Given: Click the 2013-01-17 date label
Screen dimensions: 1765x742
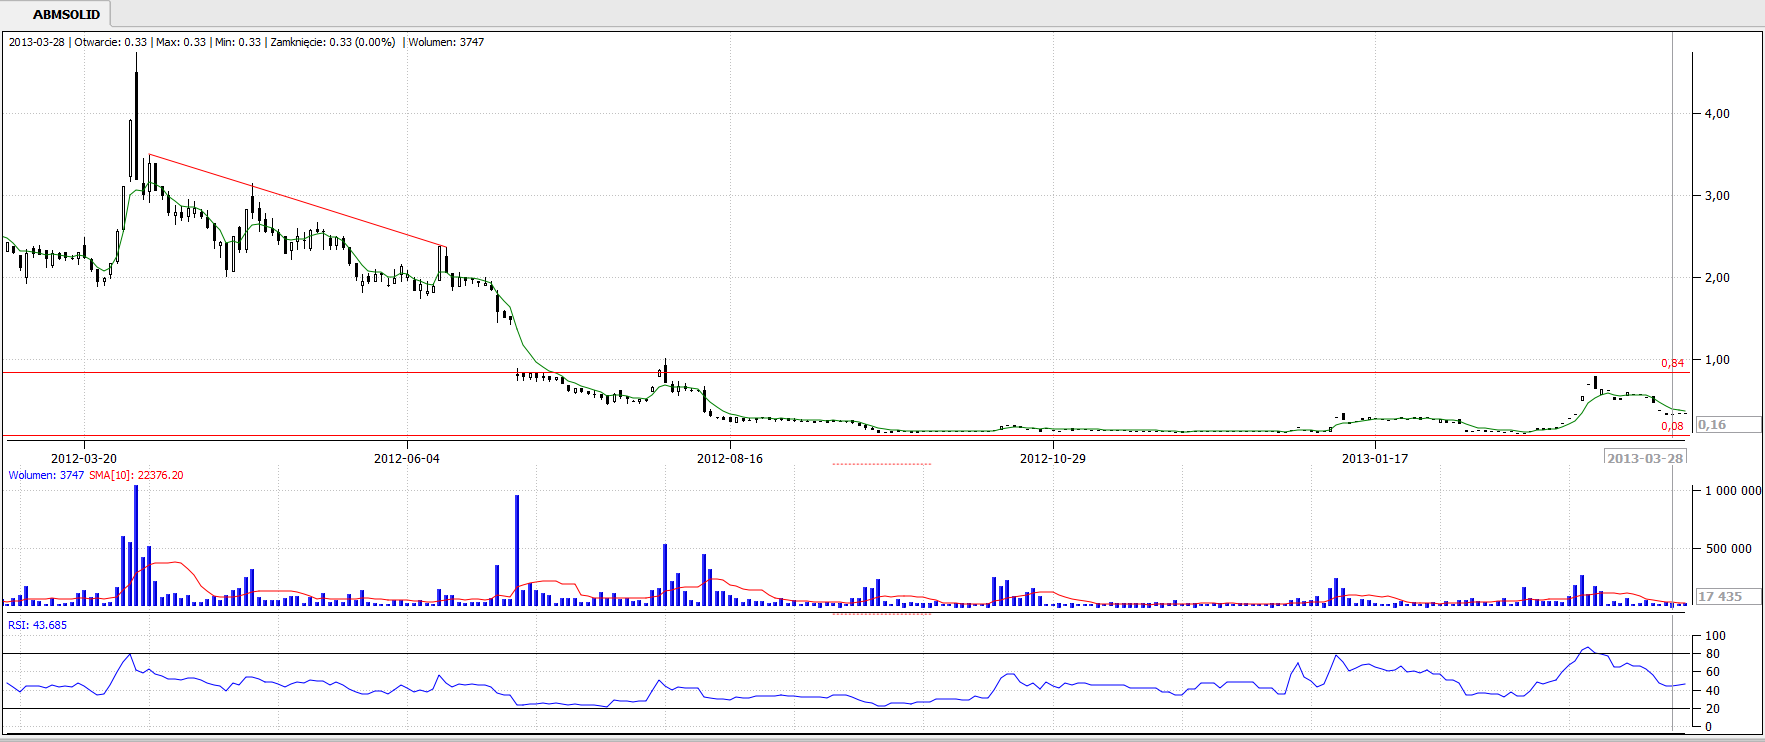Looking at the screenshot, I should click(1375, 458).
